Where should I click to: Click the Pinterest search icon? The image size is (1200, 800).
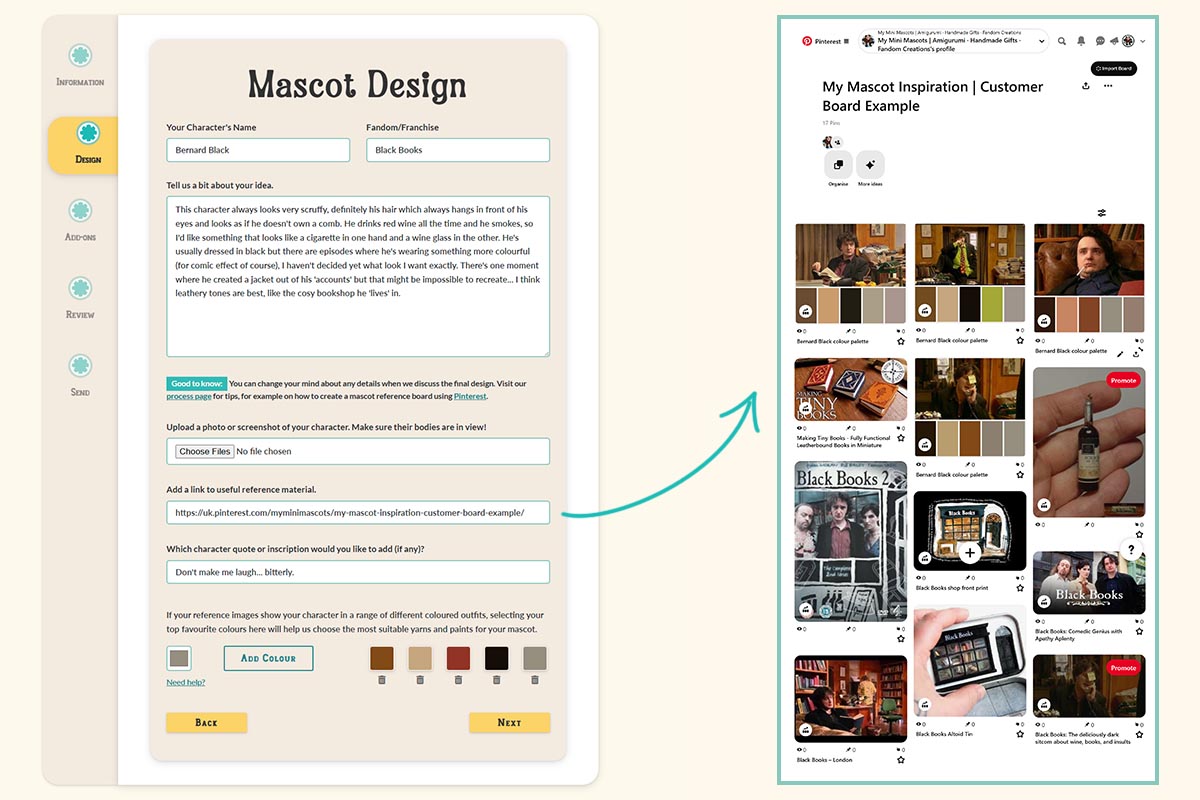pos(1062,41)
